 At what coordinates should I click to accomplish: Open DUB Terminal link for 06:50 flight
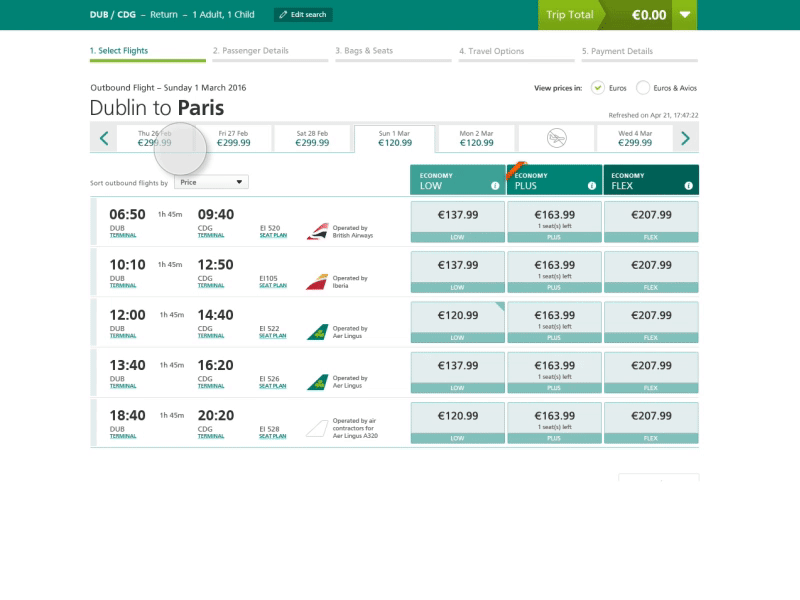tap(123, 235)
